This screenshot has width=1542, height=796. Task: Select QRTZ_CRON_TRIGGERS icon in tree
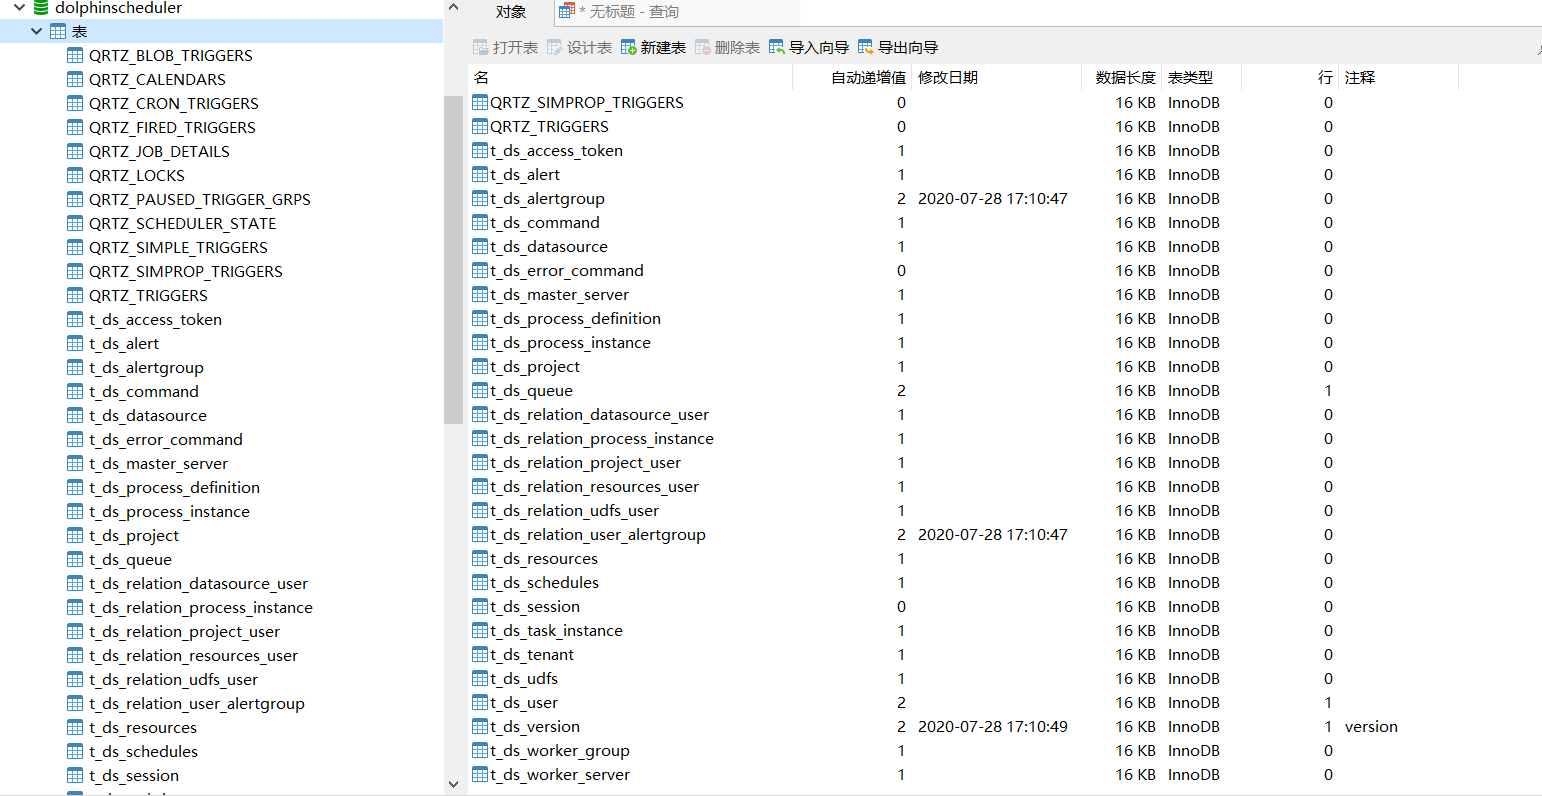[x=75, y=103]
